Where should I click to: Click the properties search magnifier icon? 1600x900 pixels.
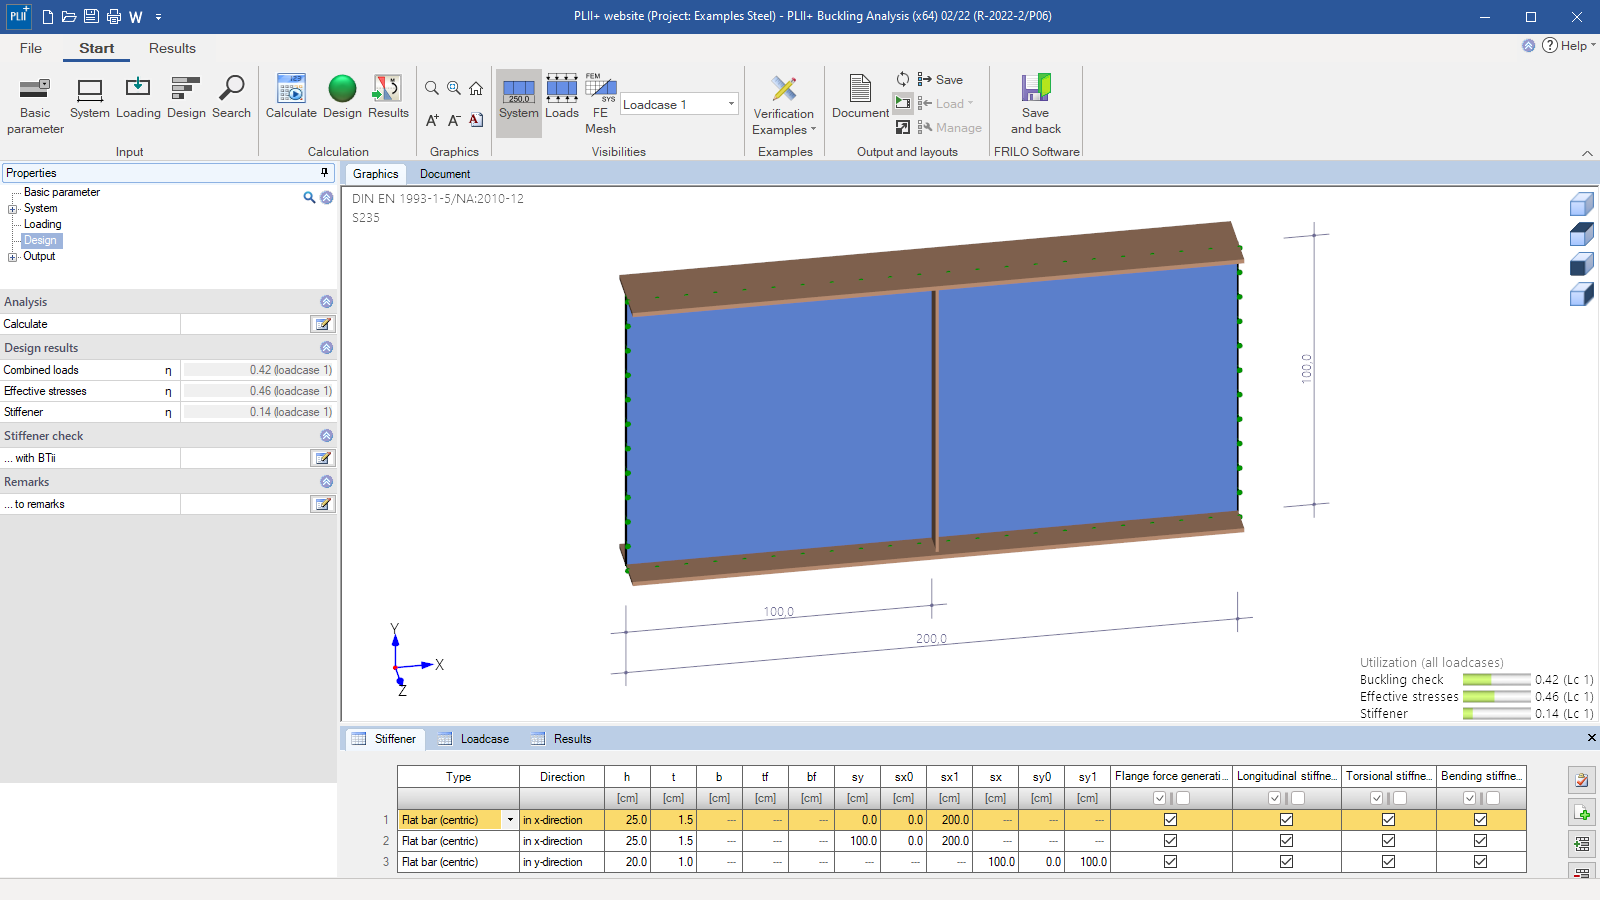[x=310, y=198]
